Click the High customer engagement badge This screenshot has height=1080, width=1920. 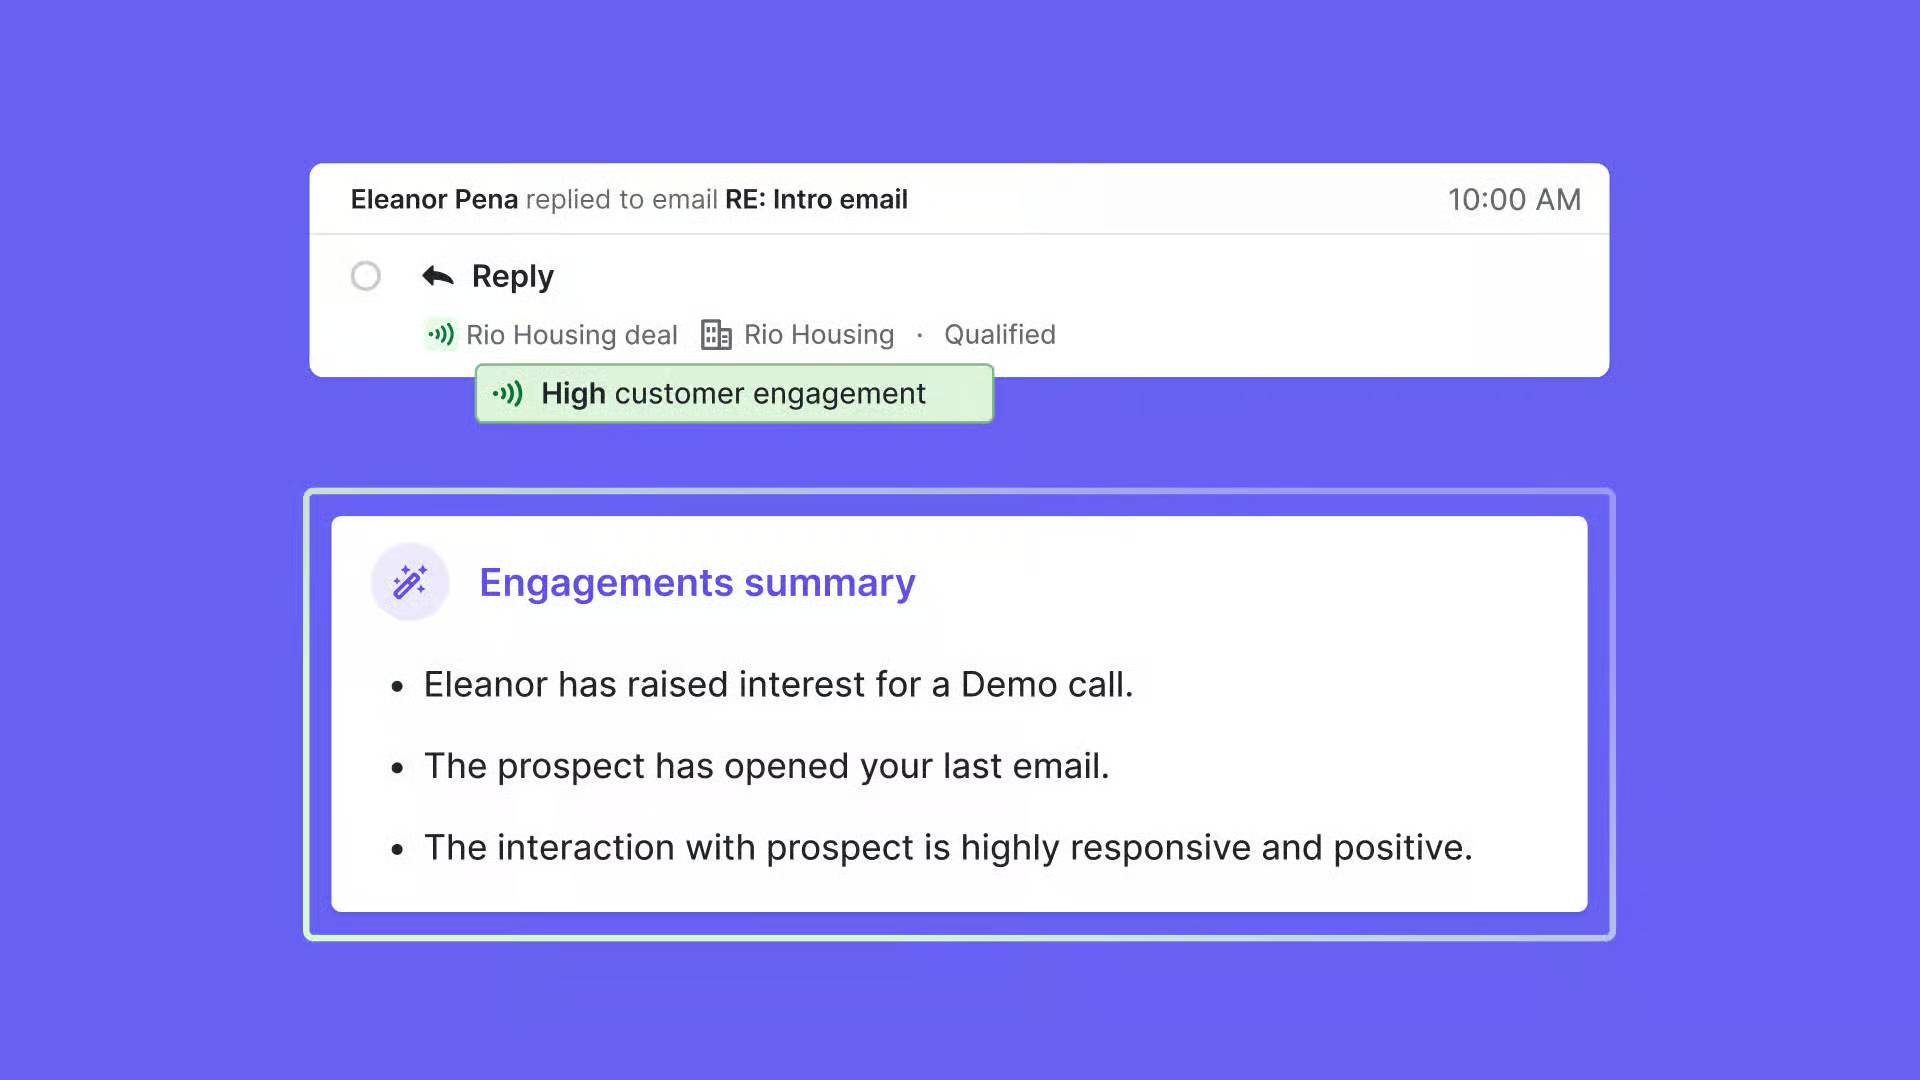pos(734,394)
